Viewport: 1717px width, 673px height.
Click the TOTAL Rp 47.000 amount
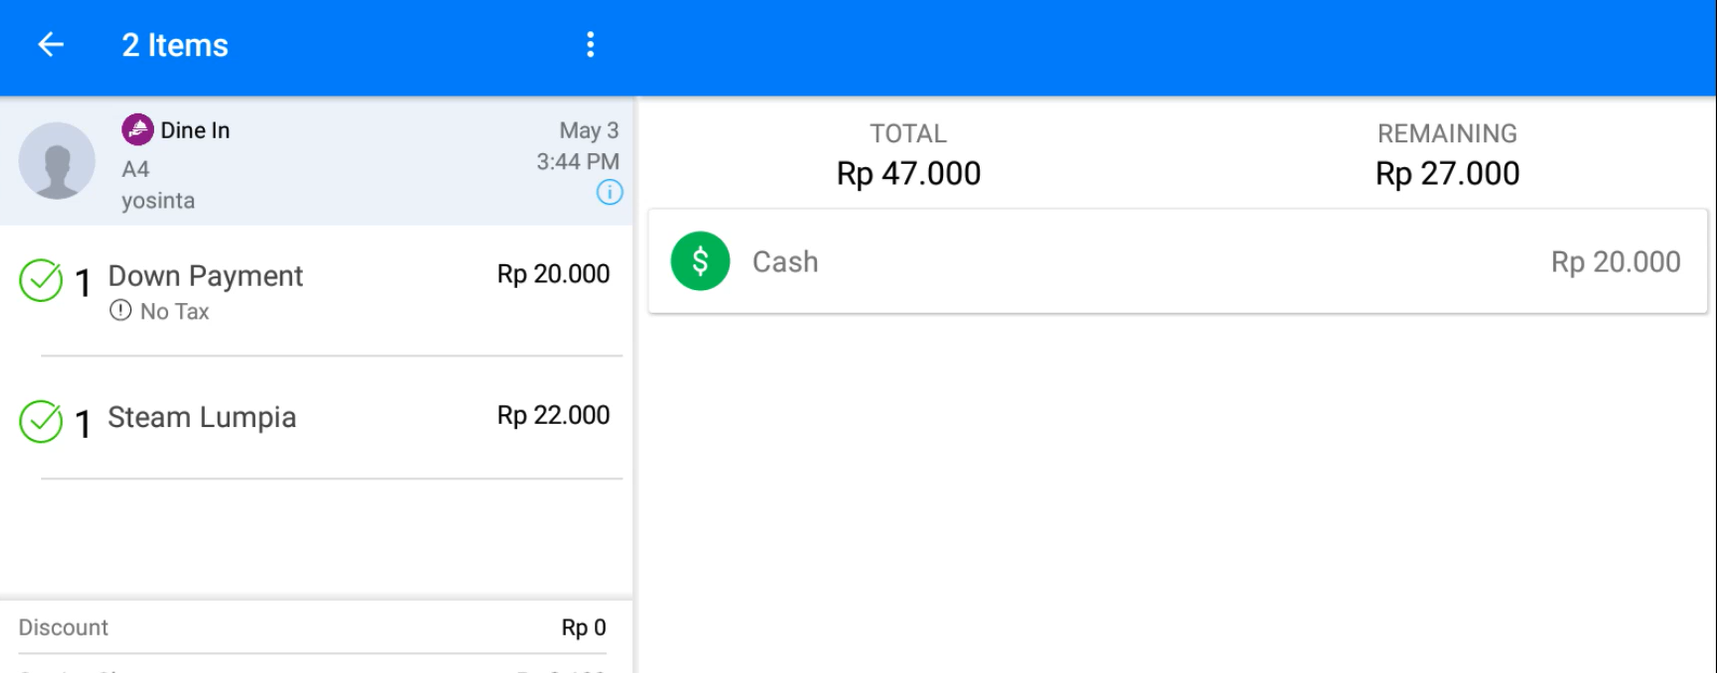[x=908, y=174]
